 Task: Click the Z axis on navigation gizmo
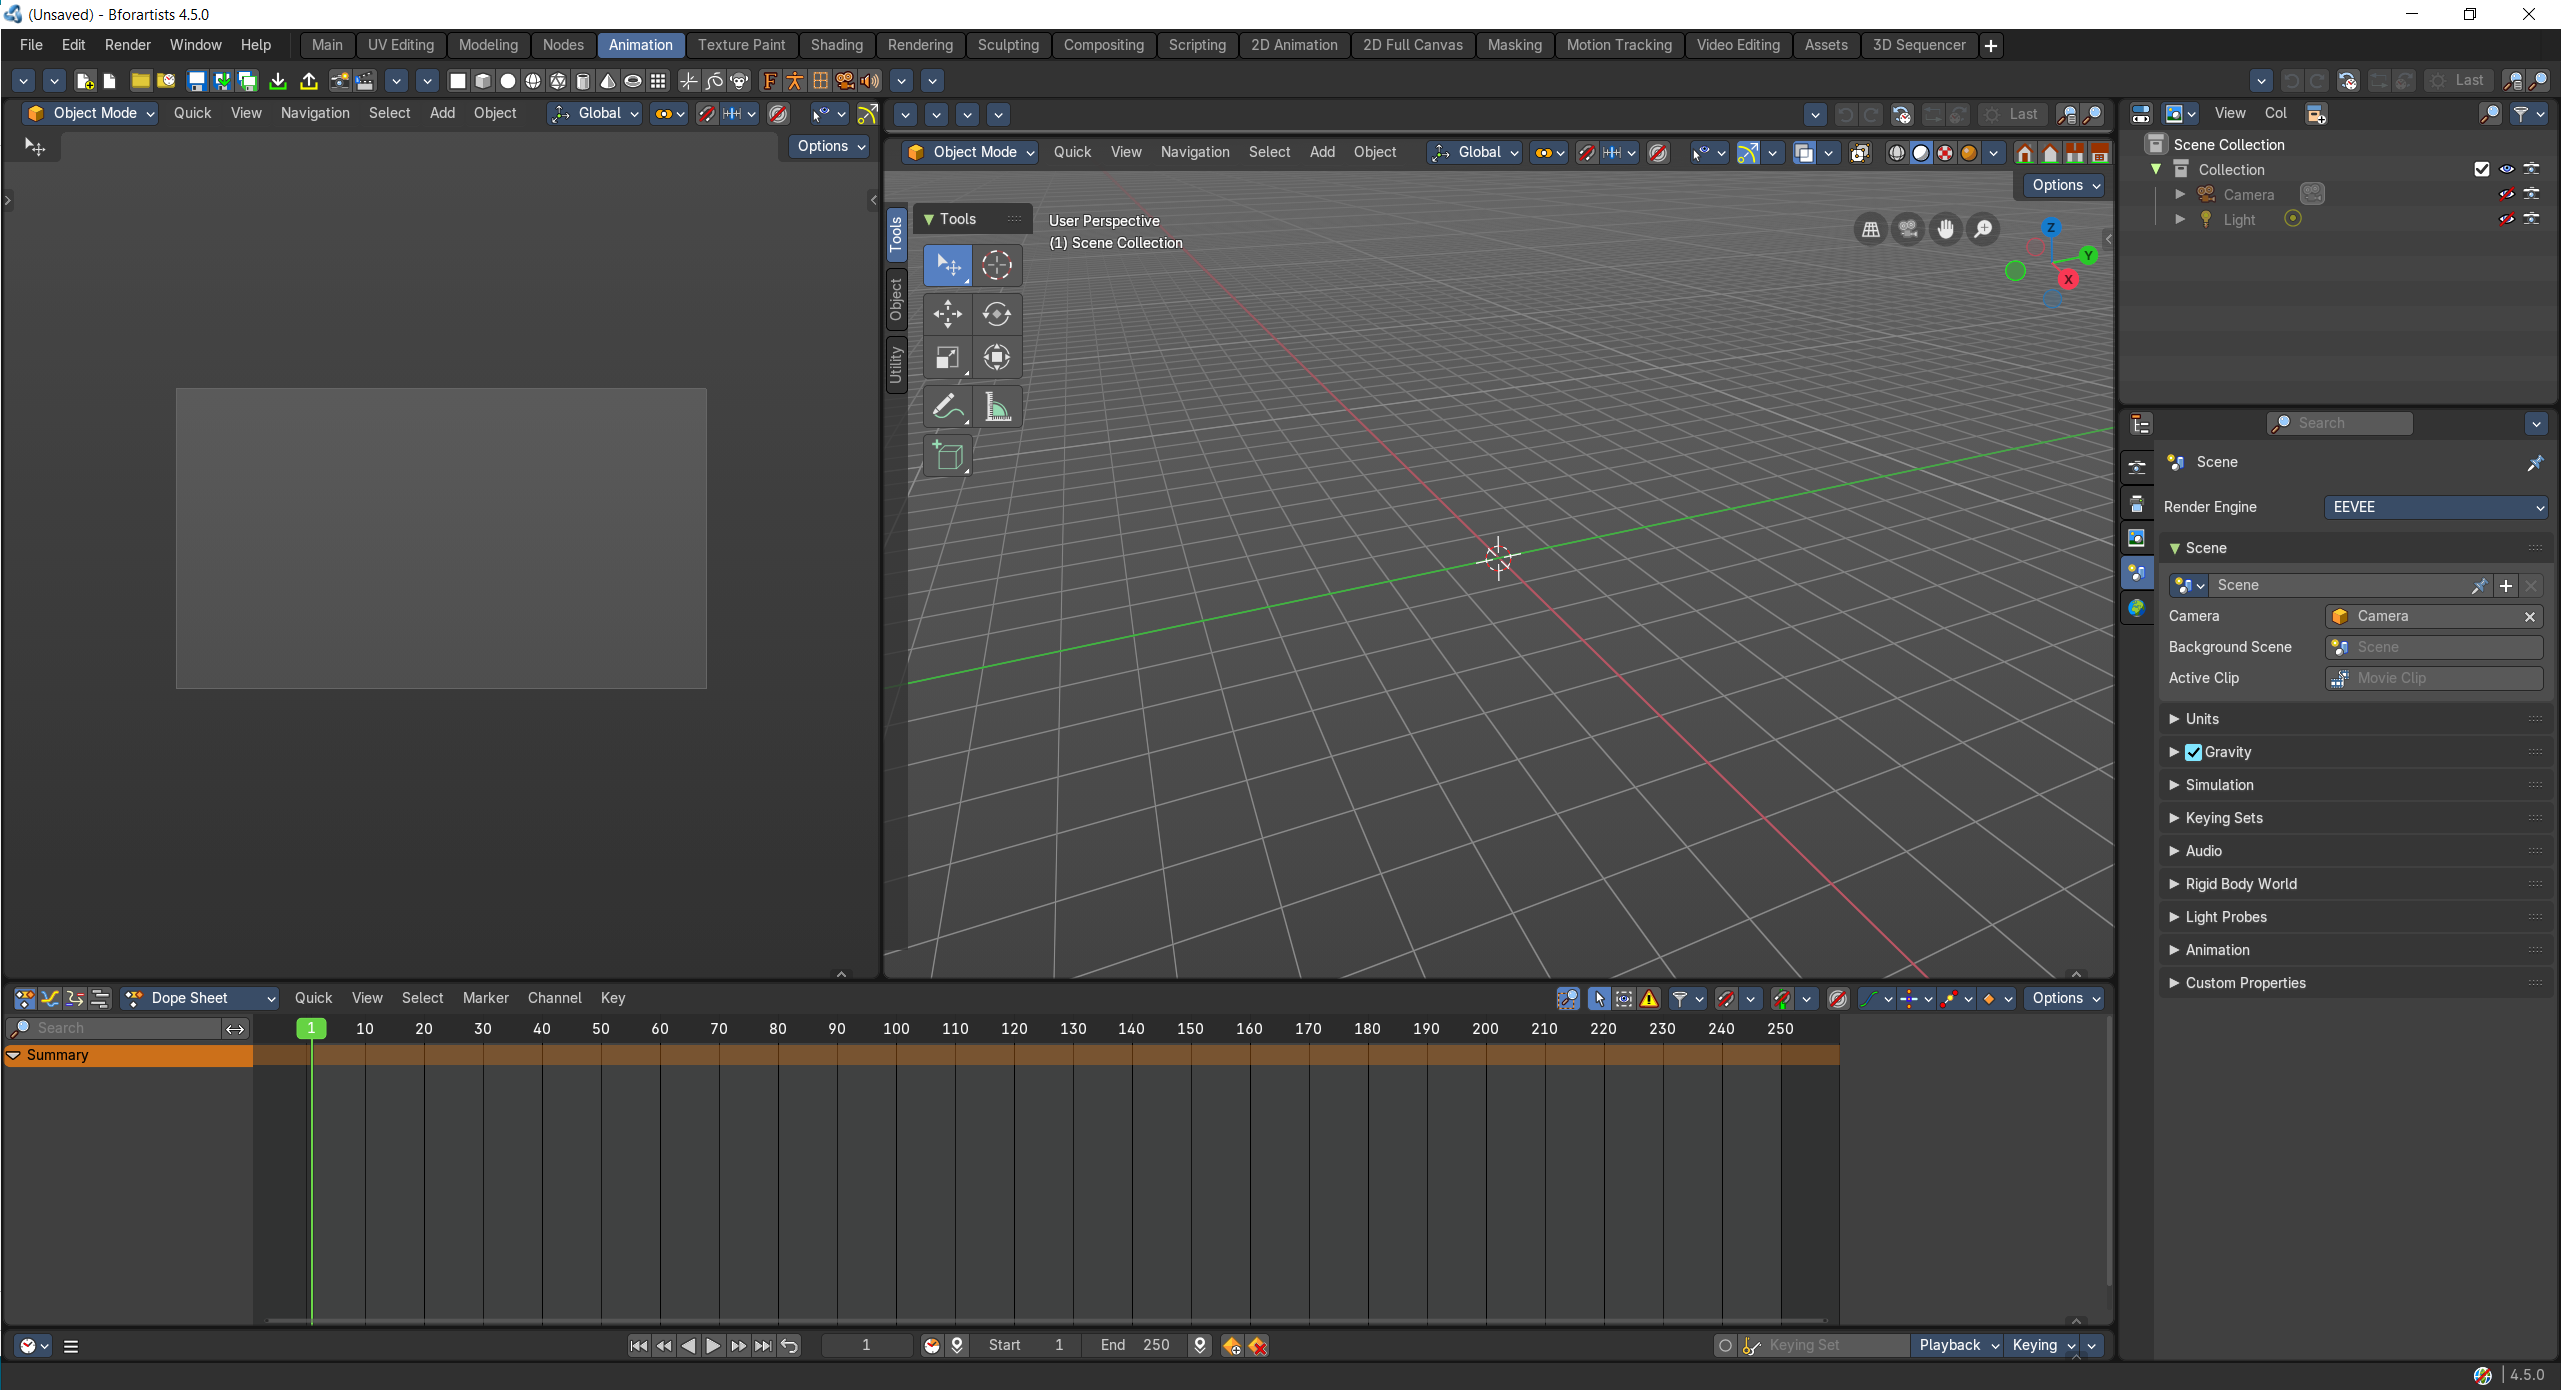click(x=2051, y=228)
